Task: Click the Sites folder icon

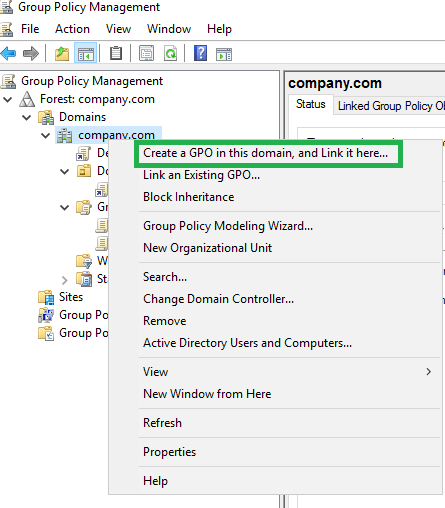Action: 46,297
